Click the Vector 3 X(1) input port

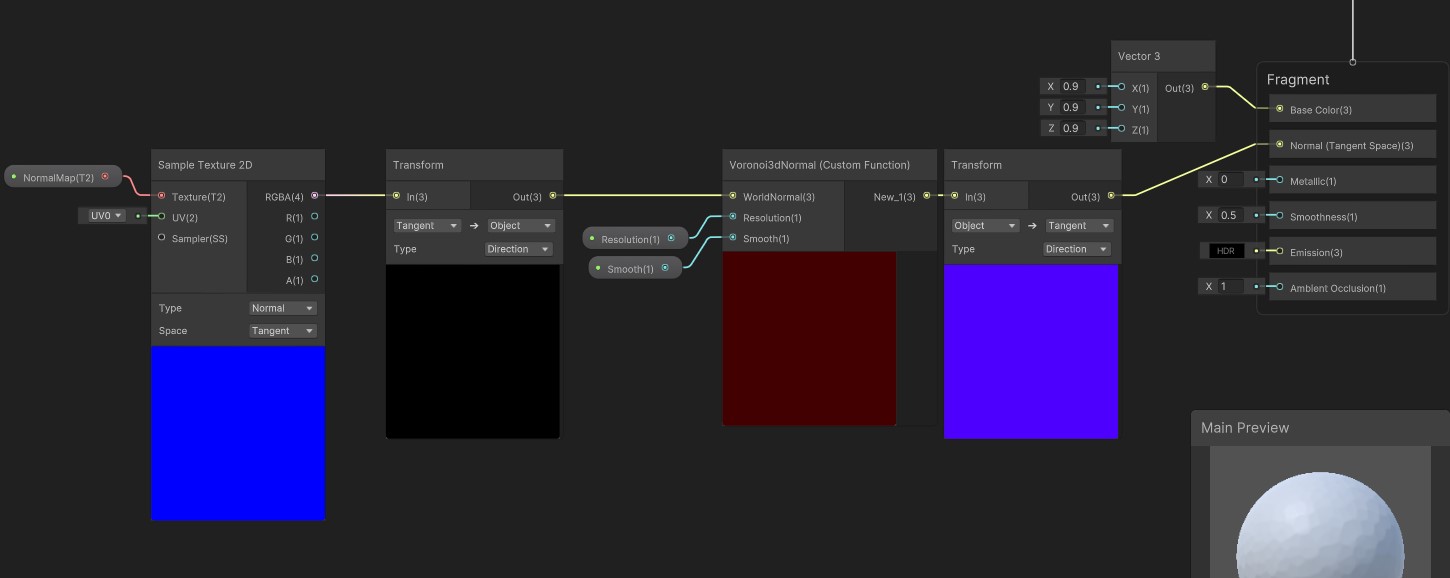[x=1122, y=87]
